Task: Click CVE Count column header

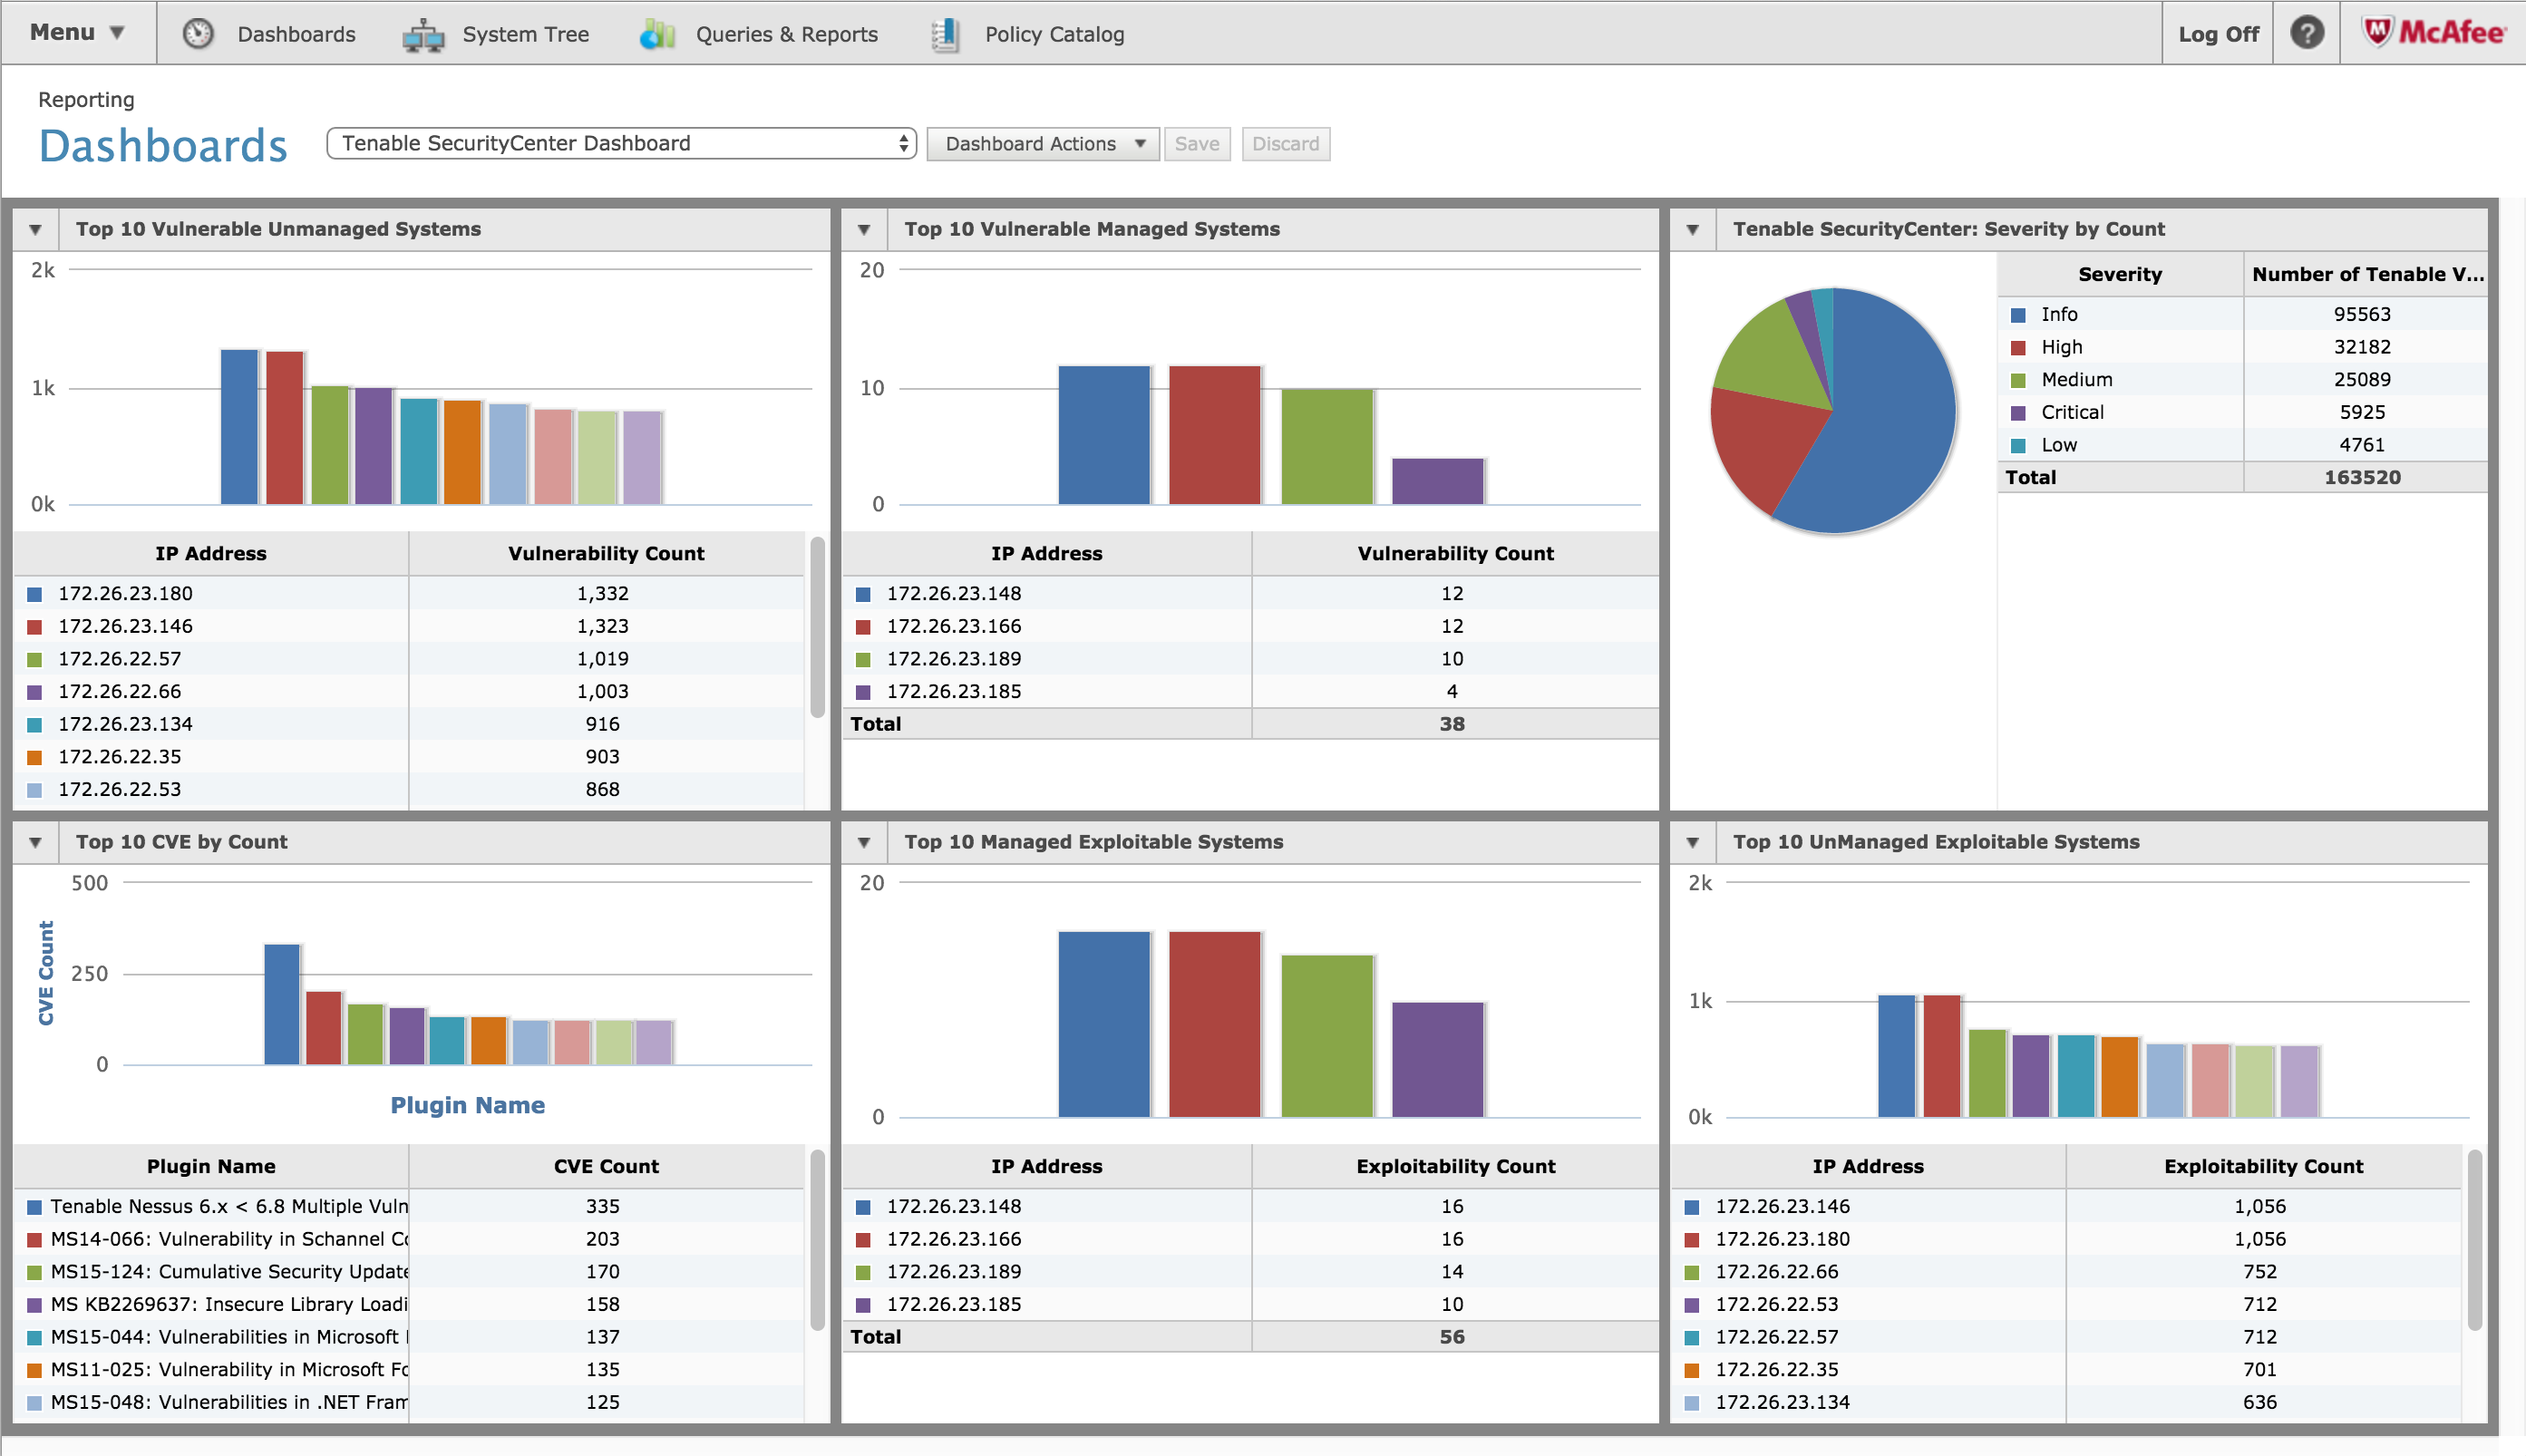Action: (x=606, y=1167)
